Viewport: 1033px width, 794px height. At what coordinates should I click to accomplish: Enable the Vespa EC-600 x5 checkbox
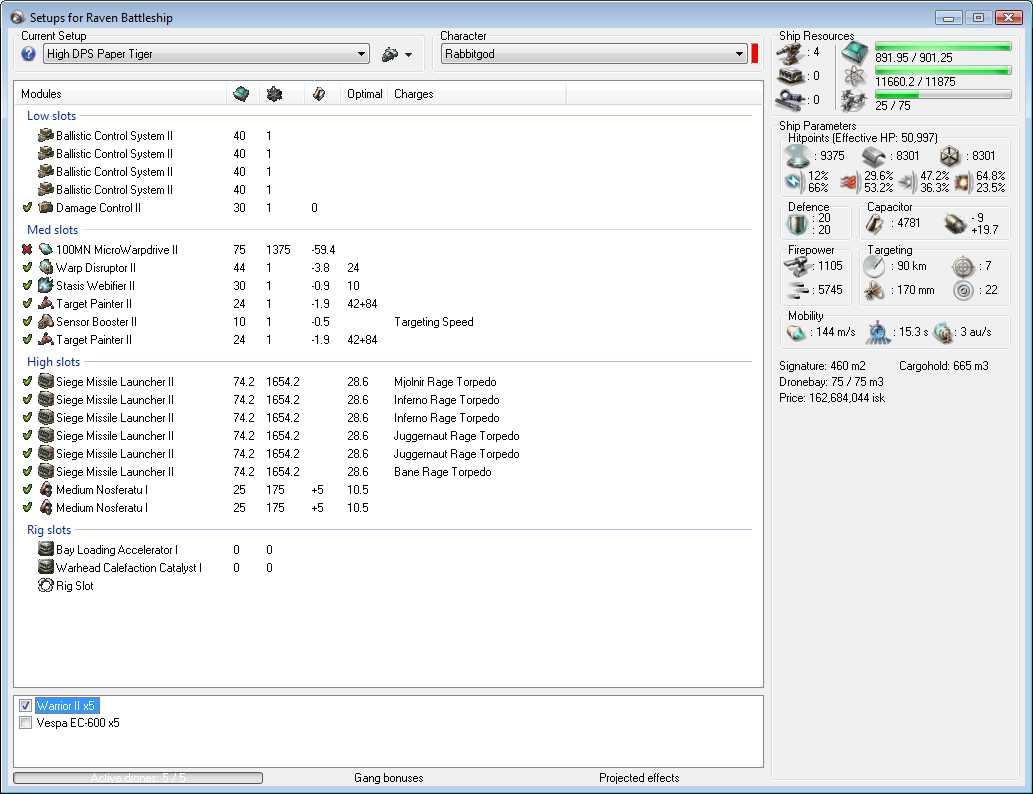click(26, 723)
